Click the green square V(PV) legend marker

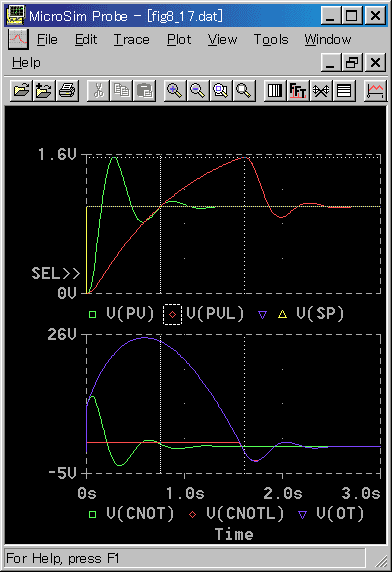click(x=93, y=314)
